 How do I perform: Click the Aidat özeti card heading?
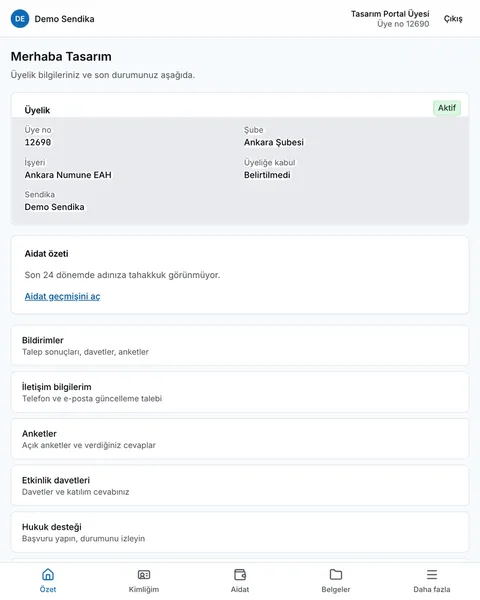(46, 254)
